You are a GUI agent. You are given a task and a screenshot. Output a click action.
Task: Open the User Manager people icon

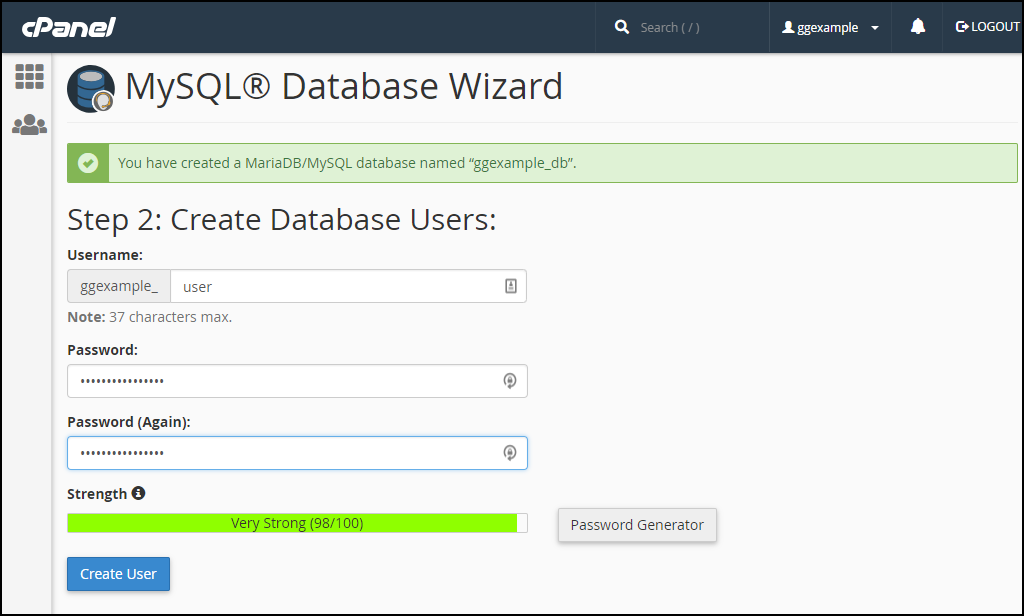coord(29,125)
